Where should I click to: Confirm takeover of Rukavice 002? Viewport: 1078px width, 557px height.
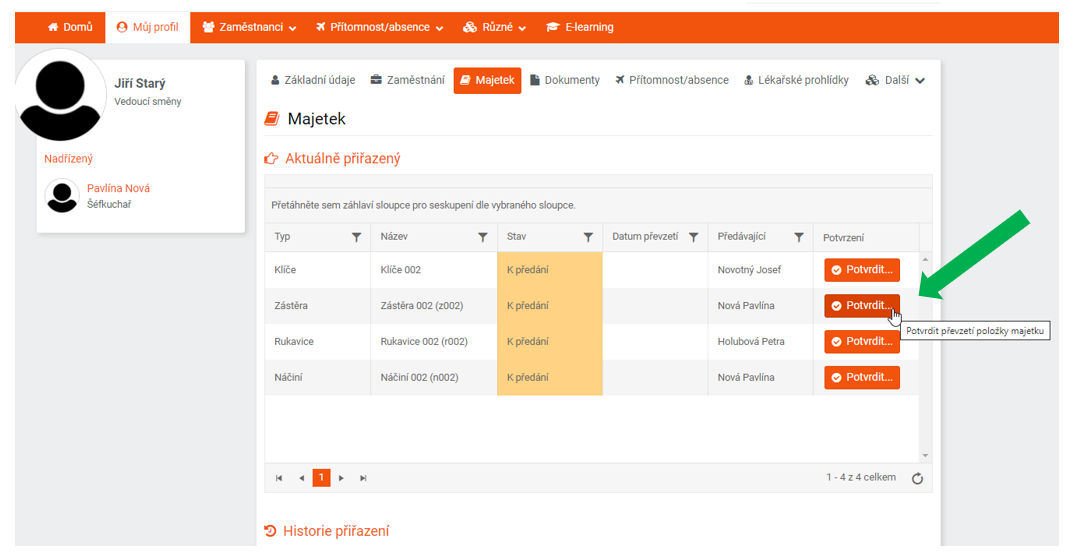pyautogui.click(x=862, y=342)
